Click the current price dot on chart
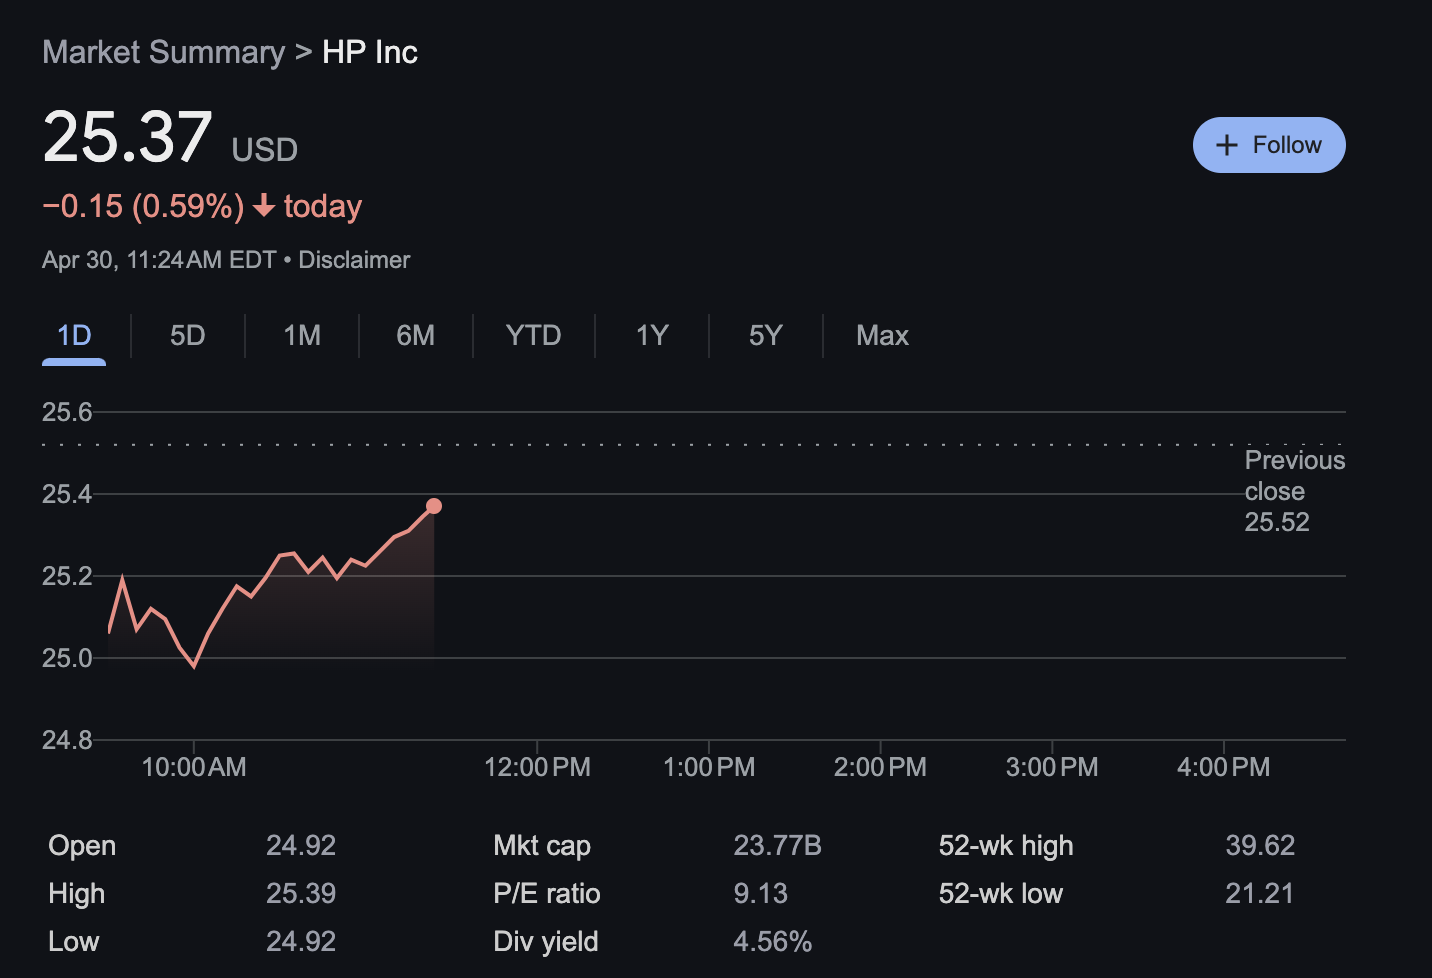 point(434,506)
